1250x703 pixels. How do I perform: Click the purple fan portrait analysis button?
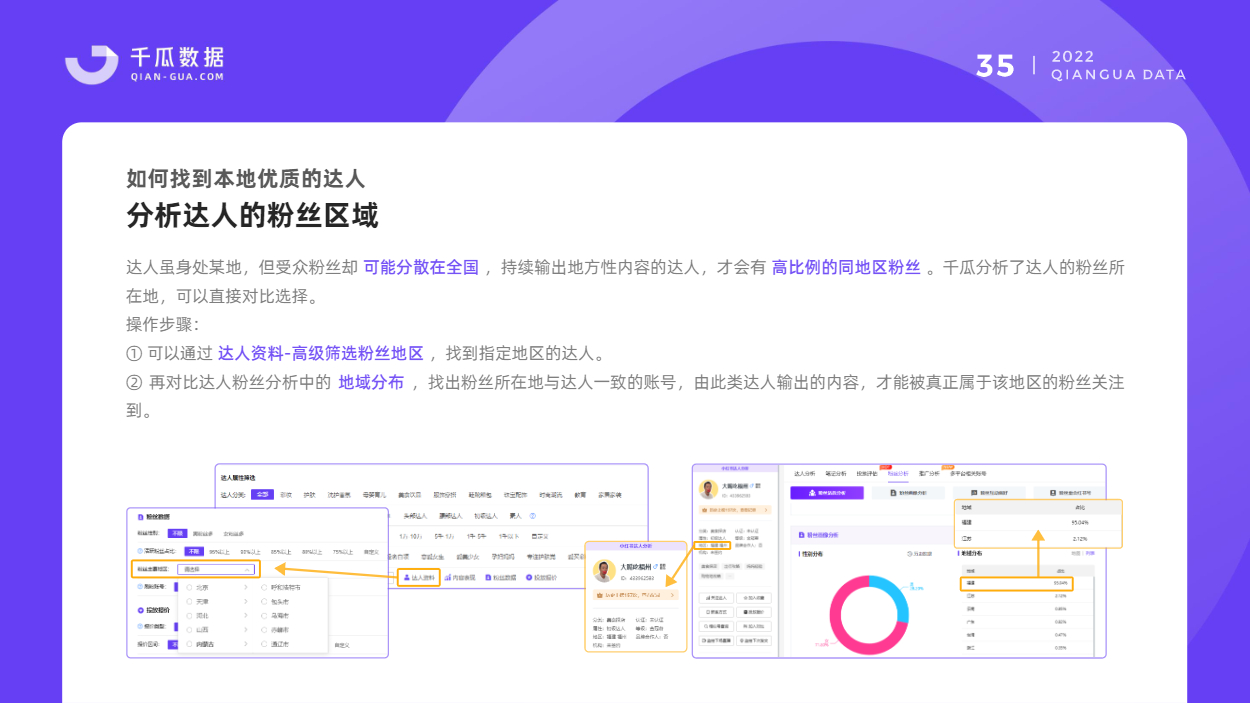(x=827, y=493)
